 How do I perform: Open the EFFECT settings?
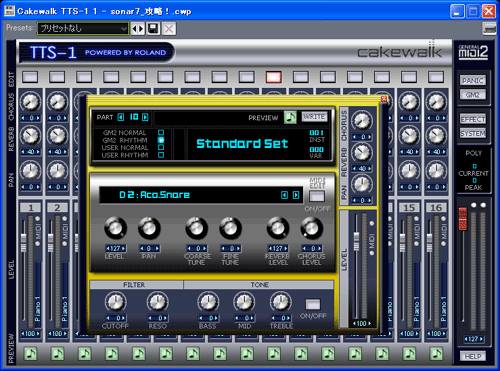(x=473, y=119)
